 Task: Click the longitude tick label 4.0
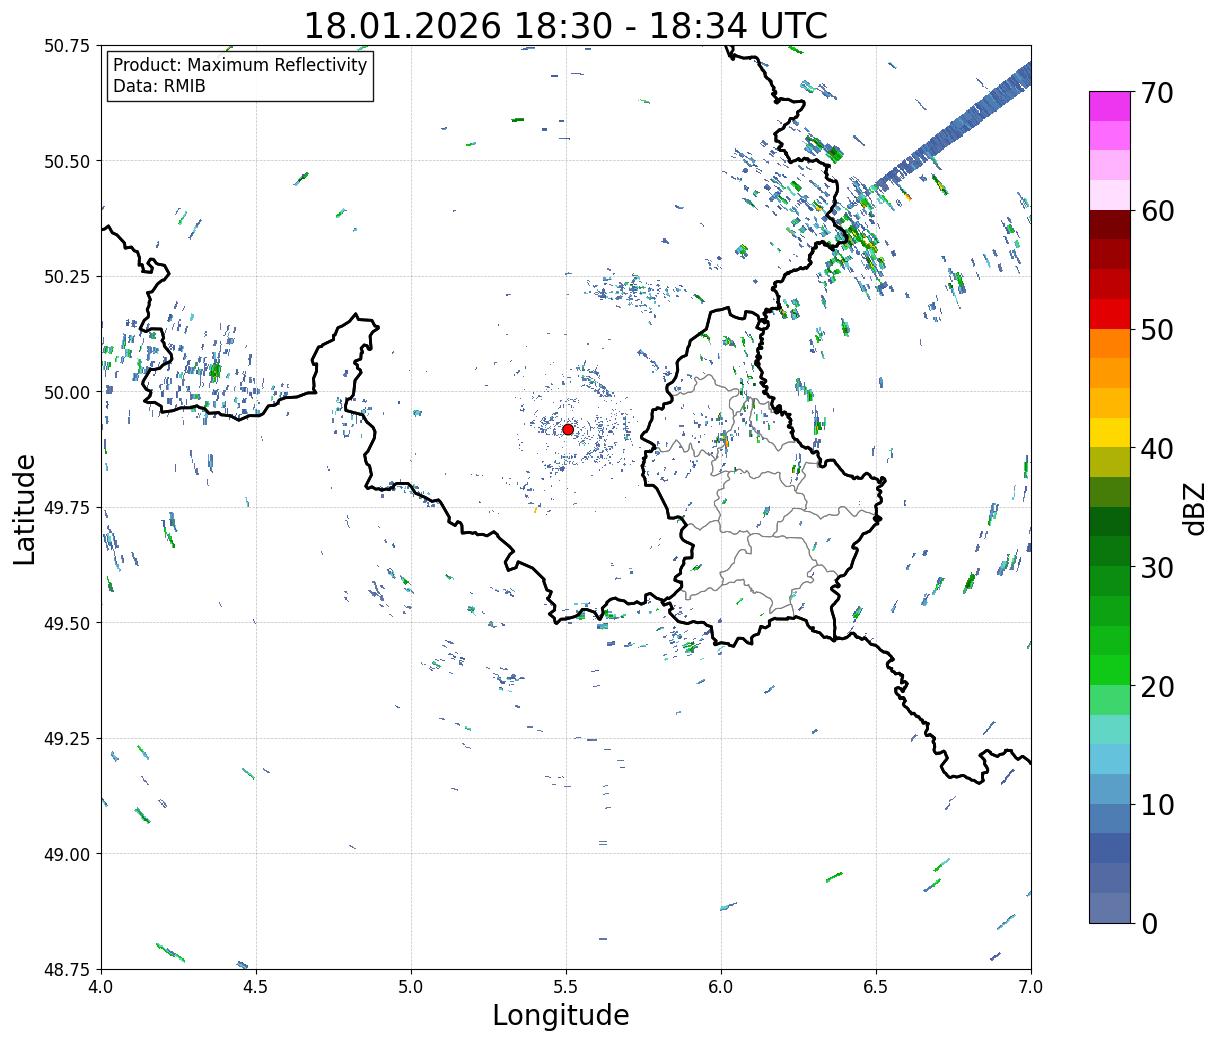pyautogui.click(x=101, y=987)
